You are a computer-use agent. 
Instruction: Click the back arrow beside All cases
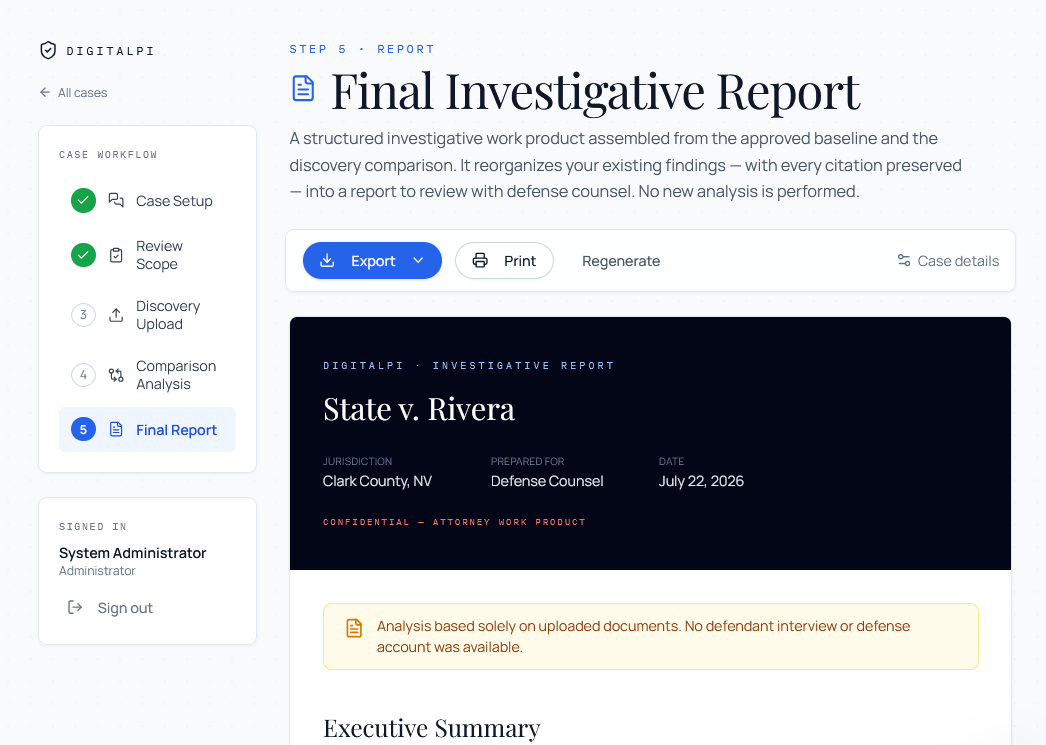click(x=45, y=92)
